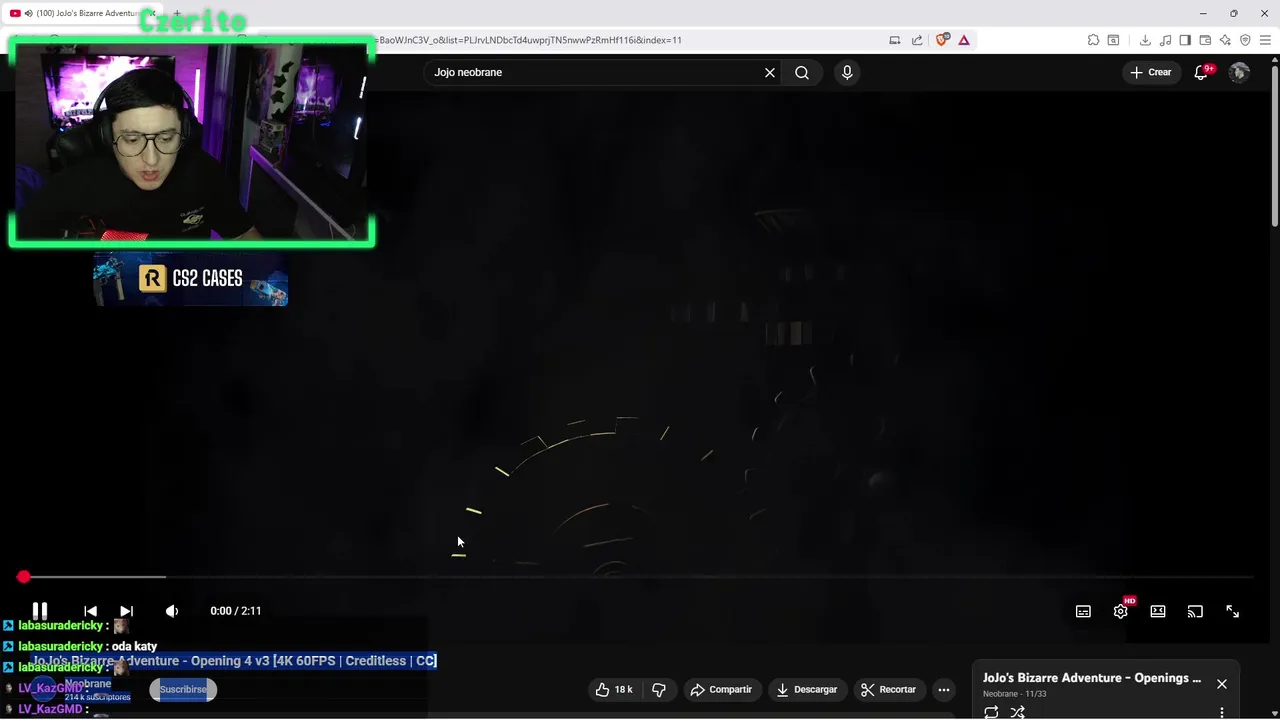
Task: Click CS2 CASES banner overlay
Action: (191, 279)
